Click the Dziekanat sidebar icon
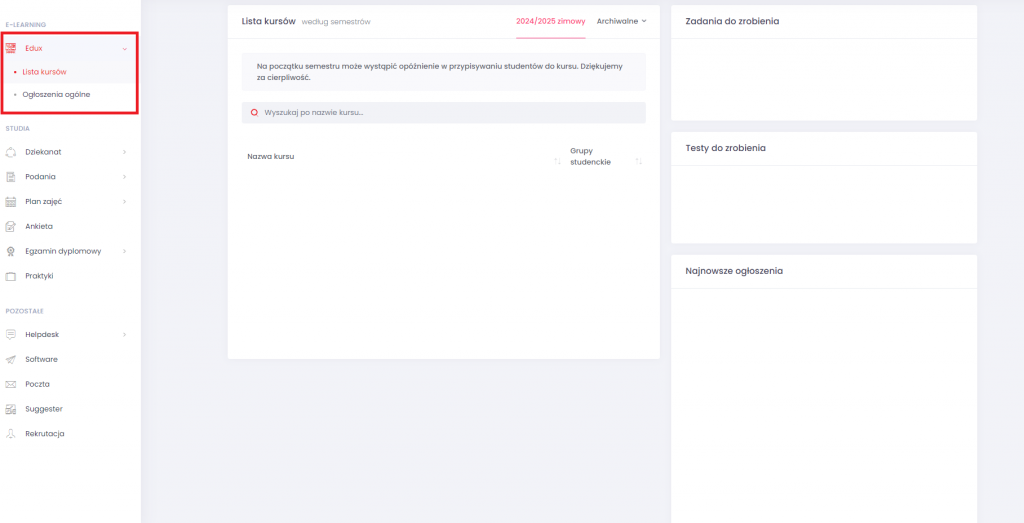The height and width of the screenshot is (523, 1024). point(11,152)
